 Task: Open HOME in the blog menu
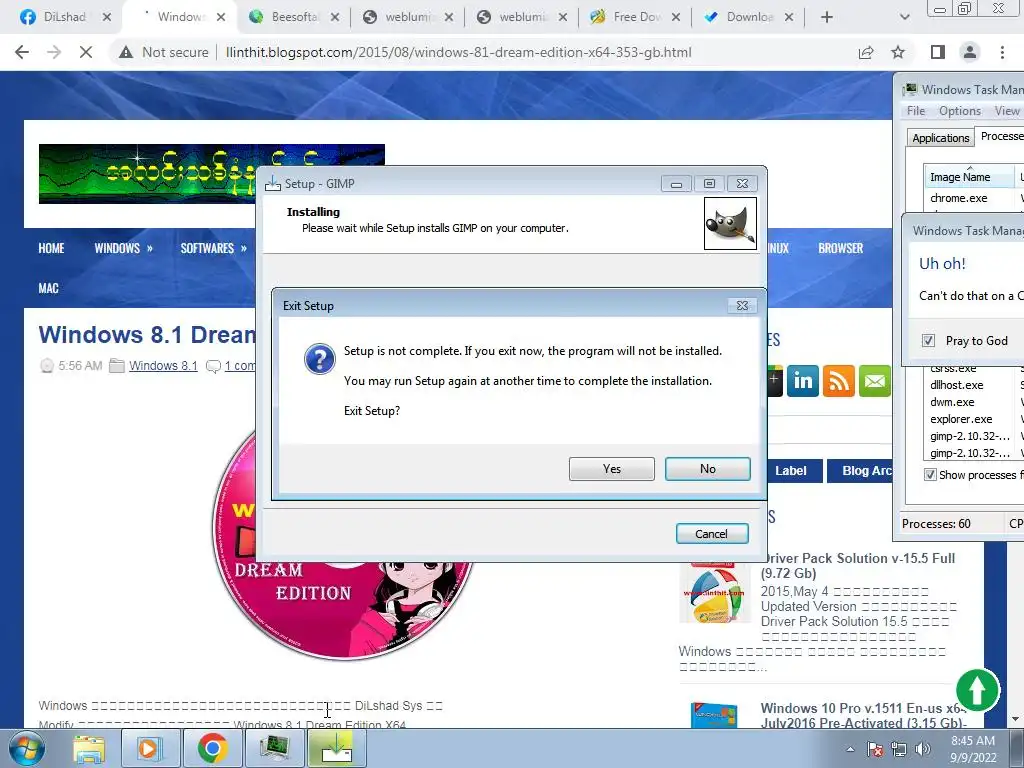[x=51, y=248]
